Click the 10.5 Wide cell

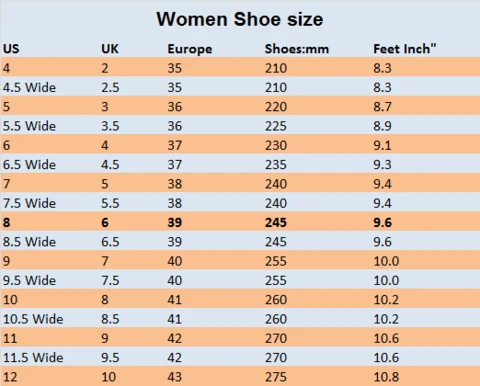(x=33, y=319)
